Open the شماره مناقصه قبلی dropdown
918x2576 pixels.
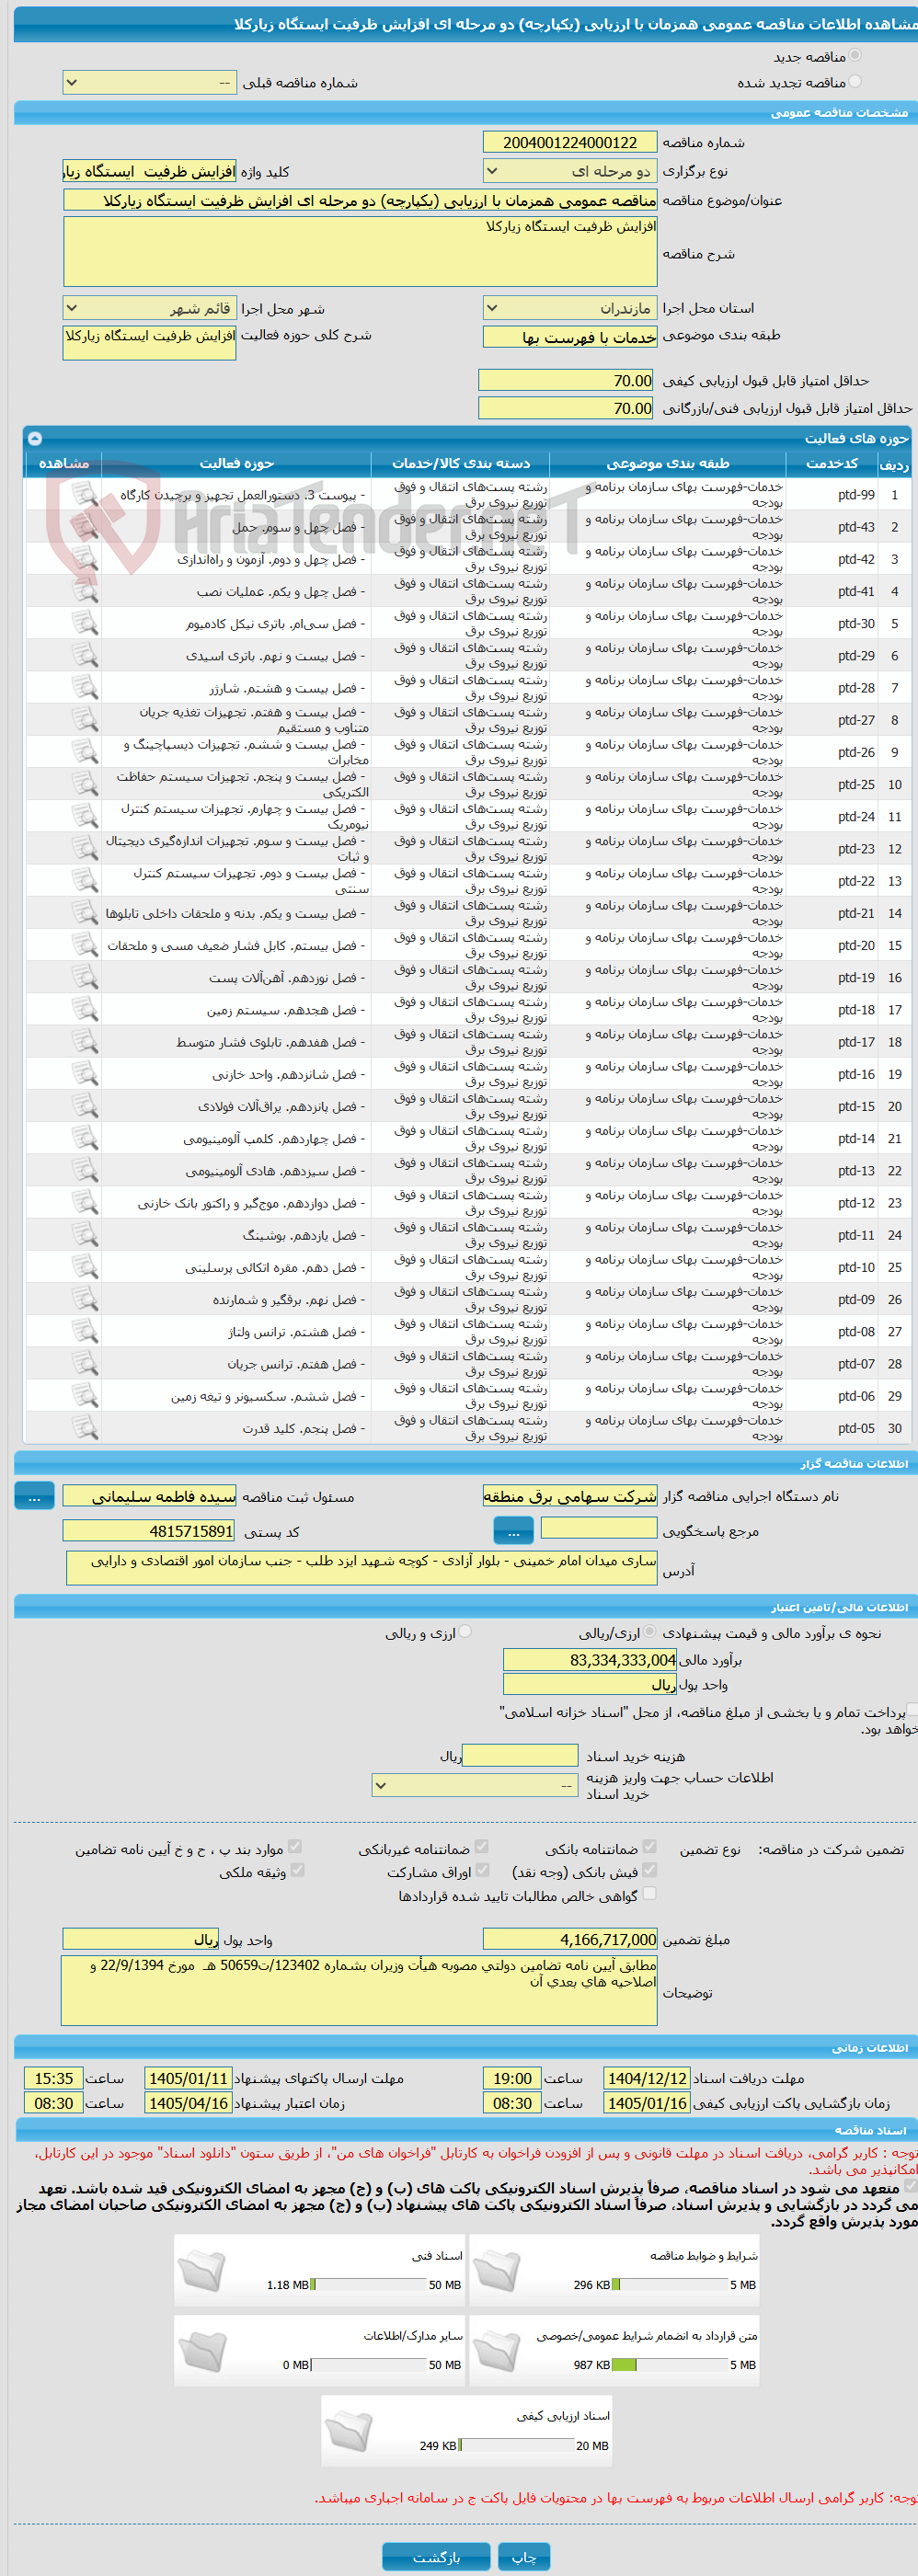149,83
